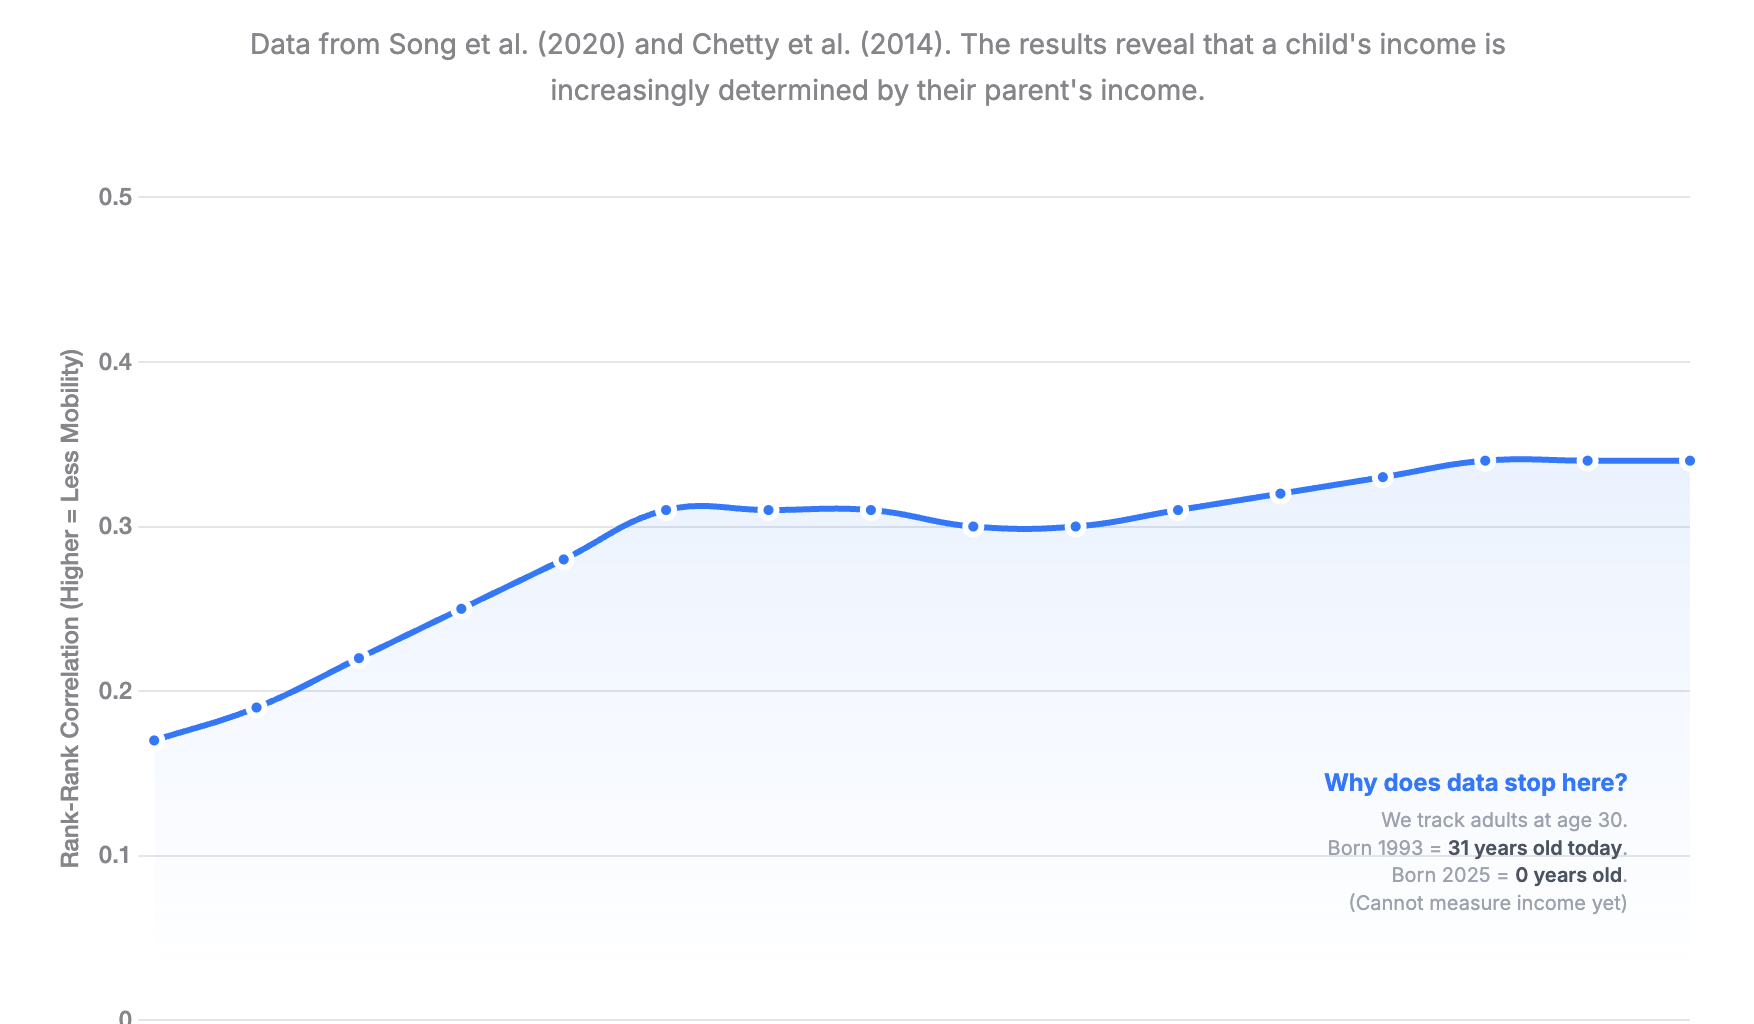Image resolution: width=1754 pixels, height=1024 pixels.
Task: Click the sixth data point from the left
Action: click(x=666, y=510)
